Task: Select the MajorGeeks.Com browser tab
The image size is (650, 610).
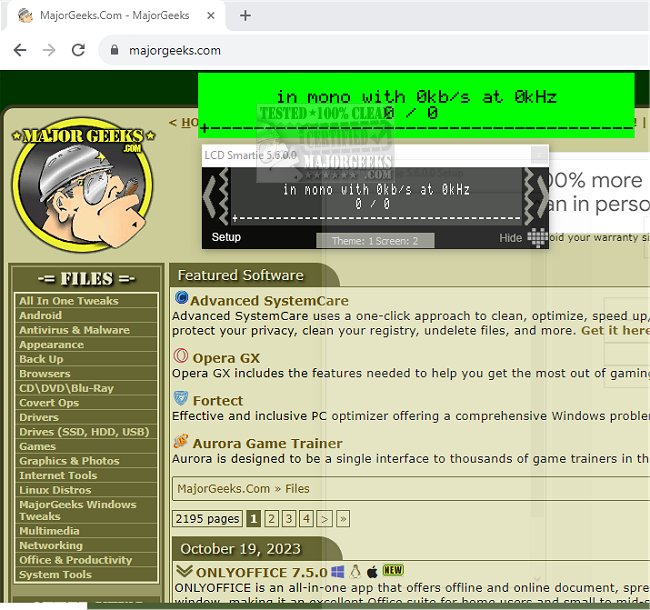Action: pos(114,16)
